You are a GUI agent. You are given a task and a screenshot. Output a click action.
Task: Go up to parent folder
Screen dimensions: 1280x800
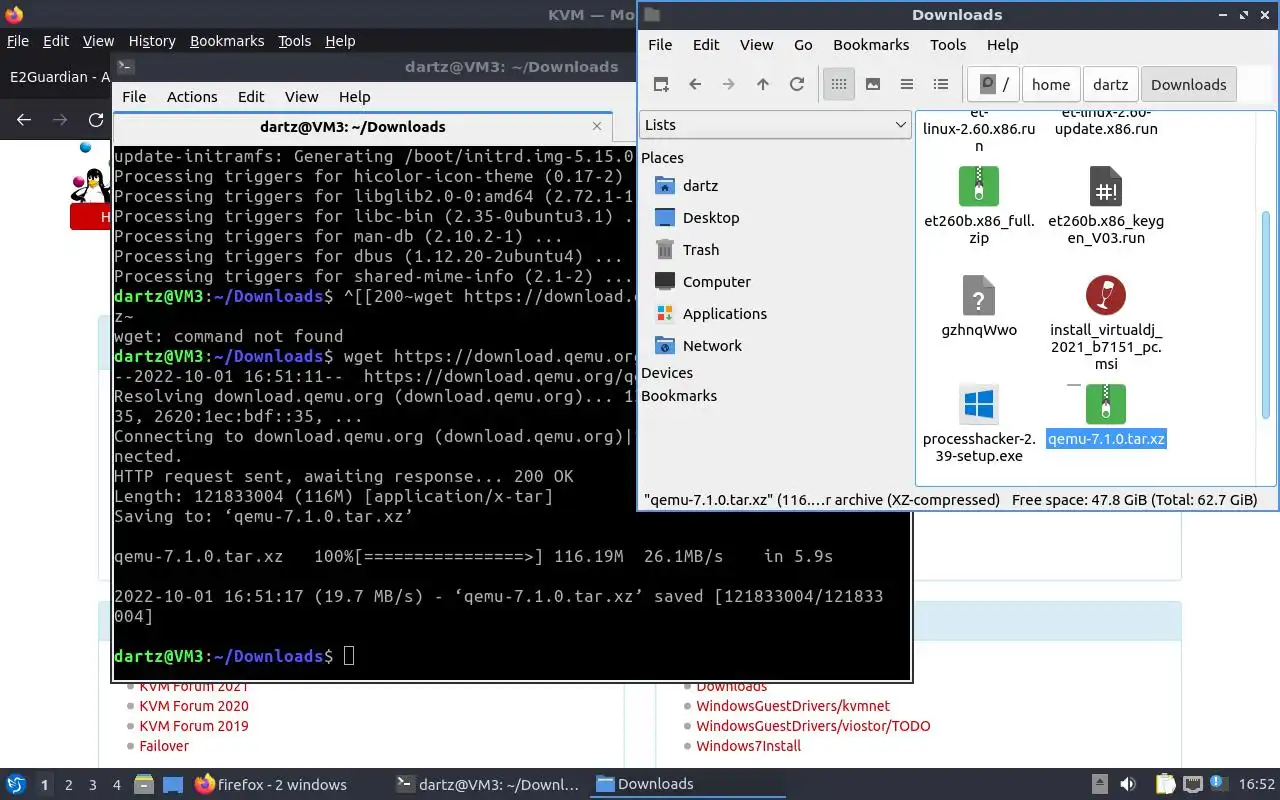tap(763, 85)
